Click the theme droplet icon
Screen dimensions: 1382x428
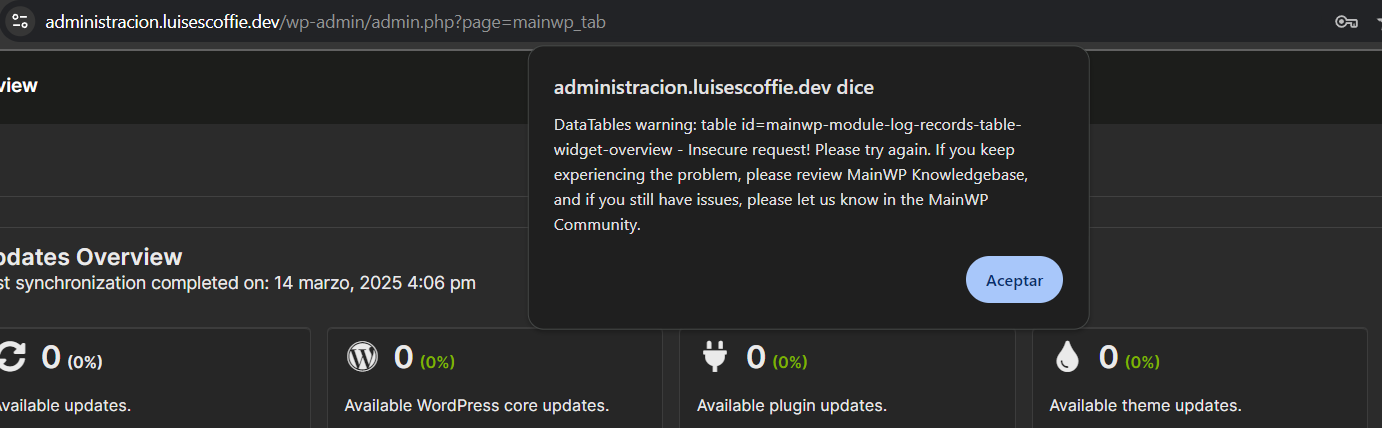(x=1067, y=357)
